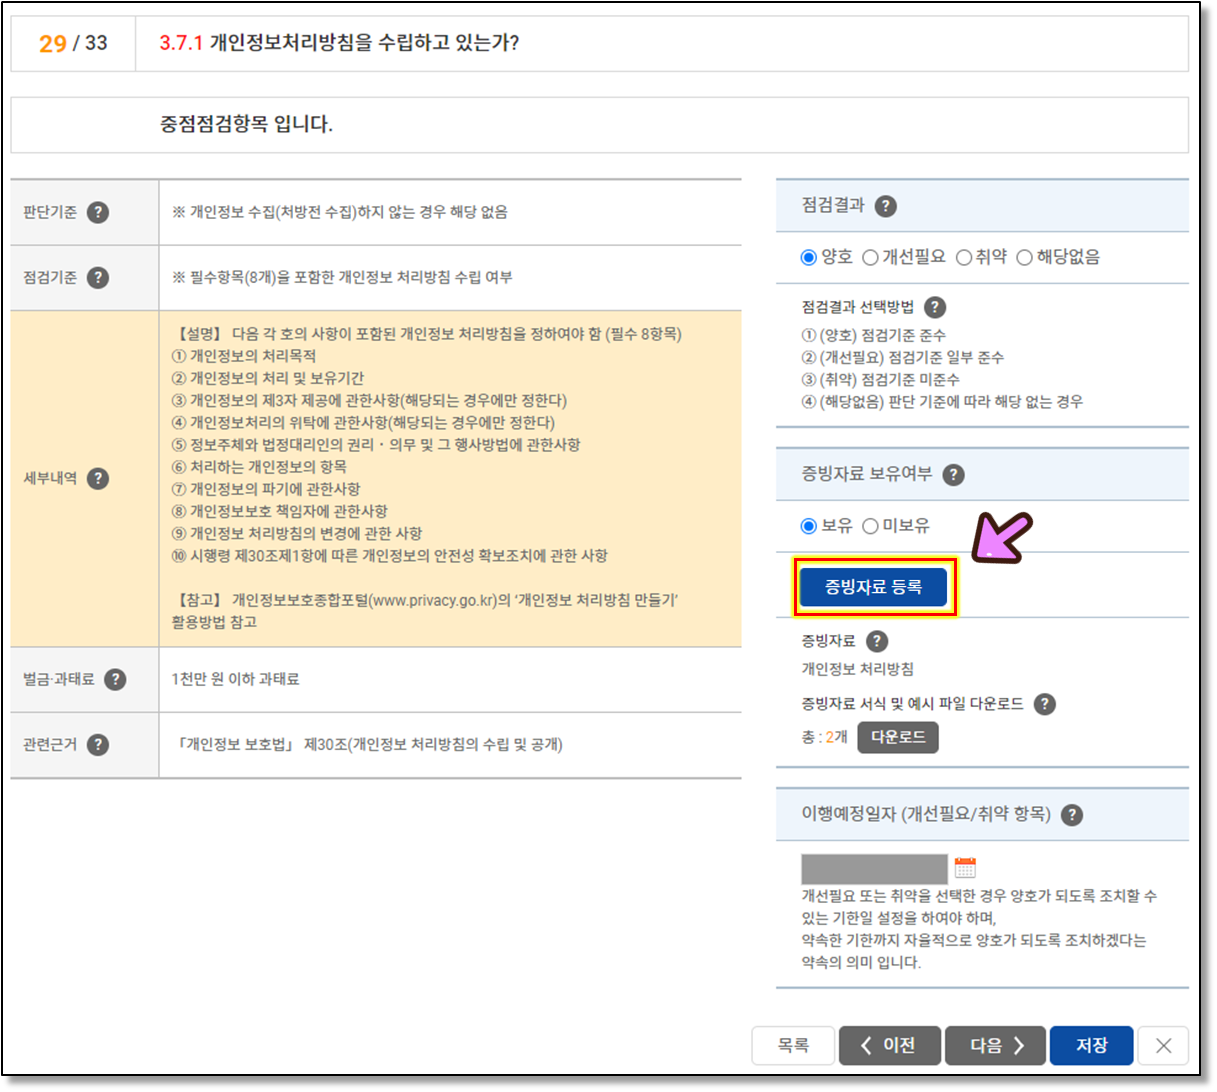Open the help icon beside 세부내역
This screenshot has width=1217, height=1092.
[x=98, y=478]
